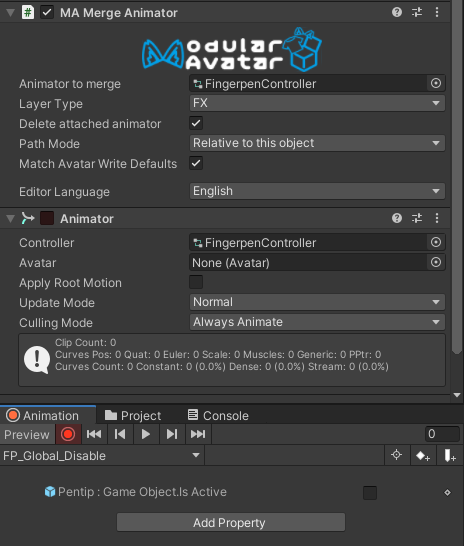Image resolution: width=464 pixels, height=546 pixels.
Task: Open the Layer Type FX dropdown
Action: pyautogui.click(x=317, y=103)
